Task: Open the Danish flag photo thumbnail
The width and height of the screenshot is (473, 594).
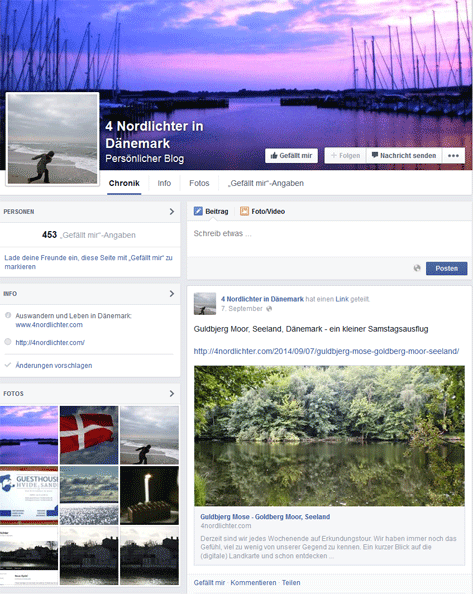Action: (89, 435)
